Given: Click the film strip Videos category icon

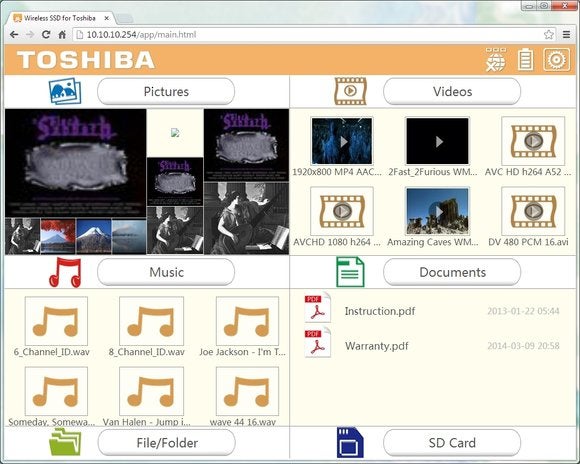Looking at the screenshot, I should [x=350, y=91].
